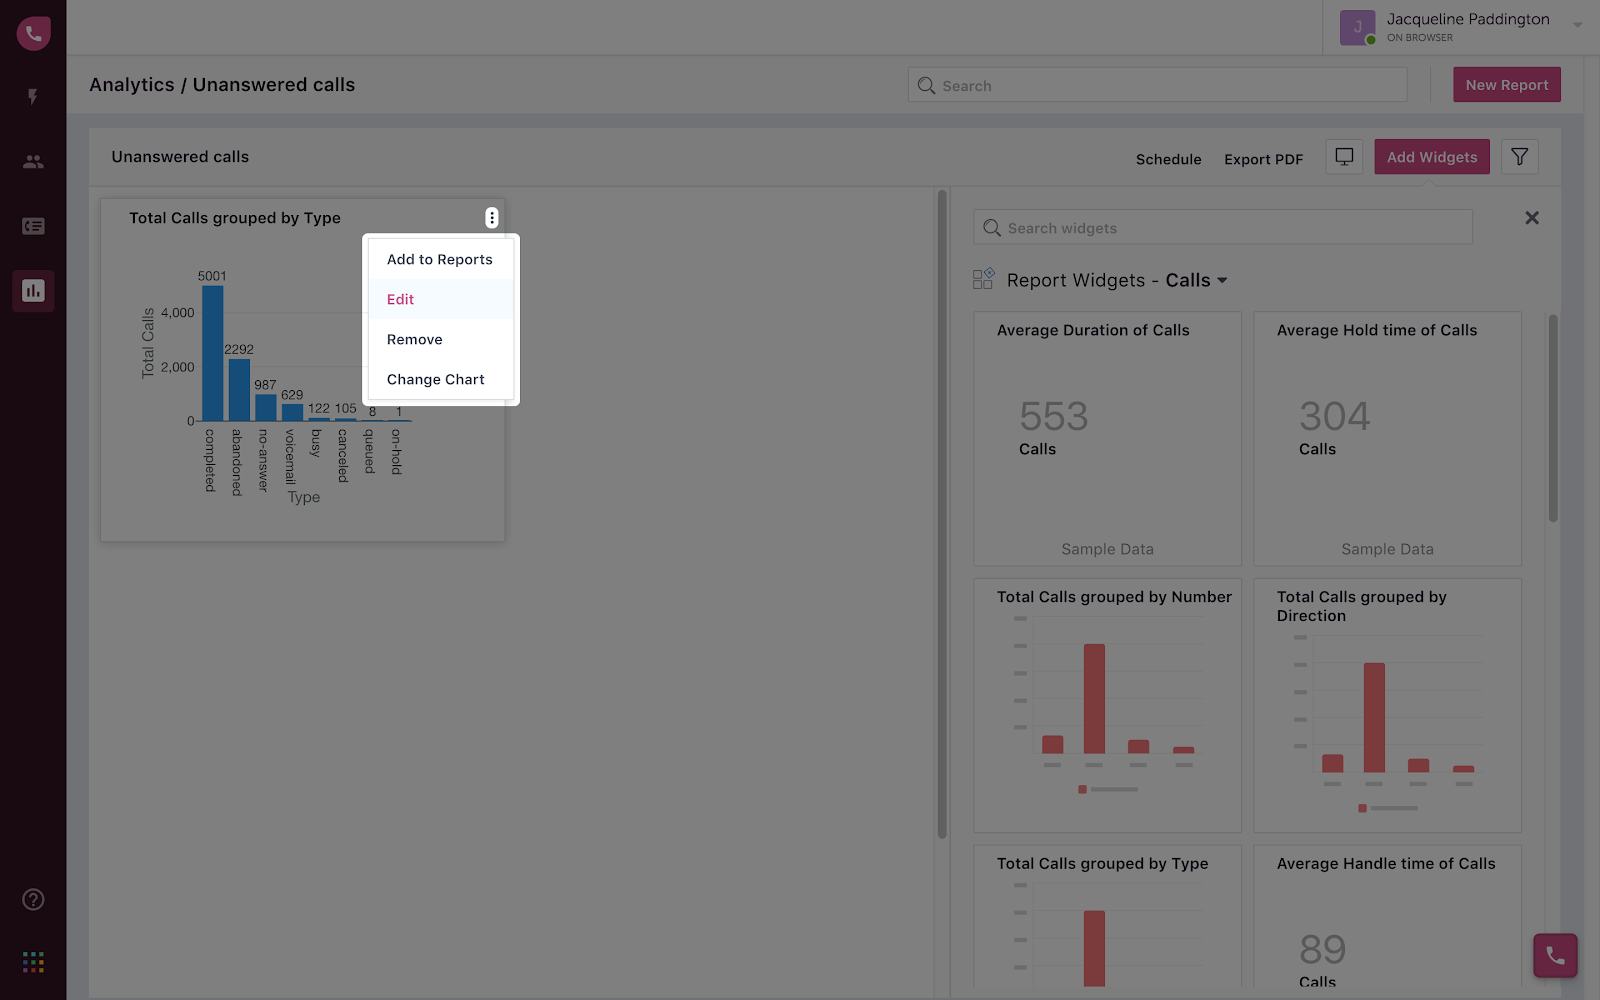The width and height of the screenshot is (1600, 1000).
Task: Select the Average Duration of Calls widget
Action: [1108, 439]
